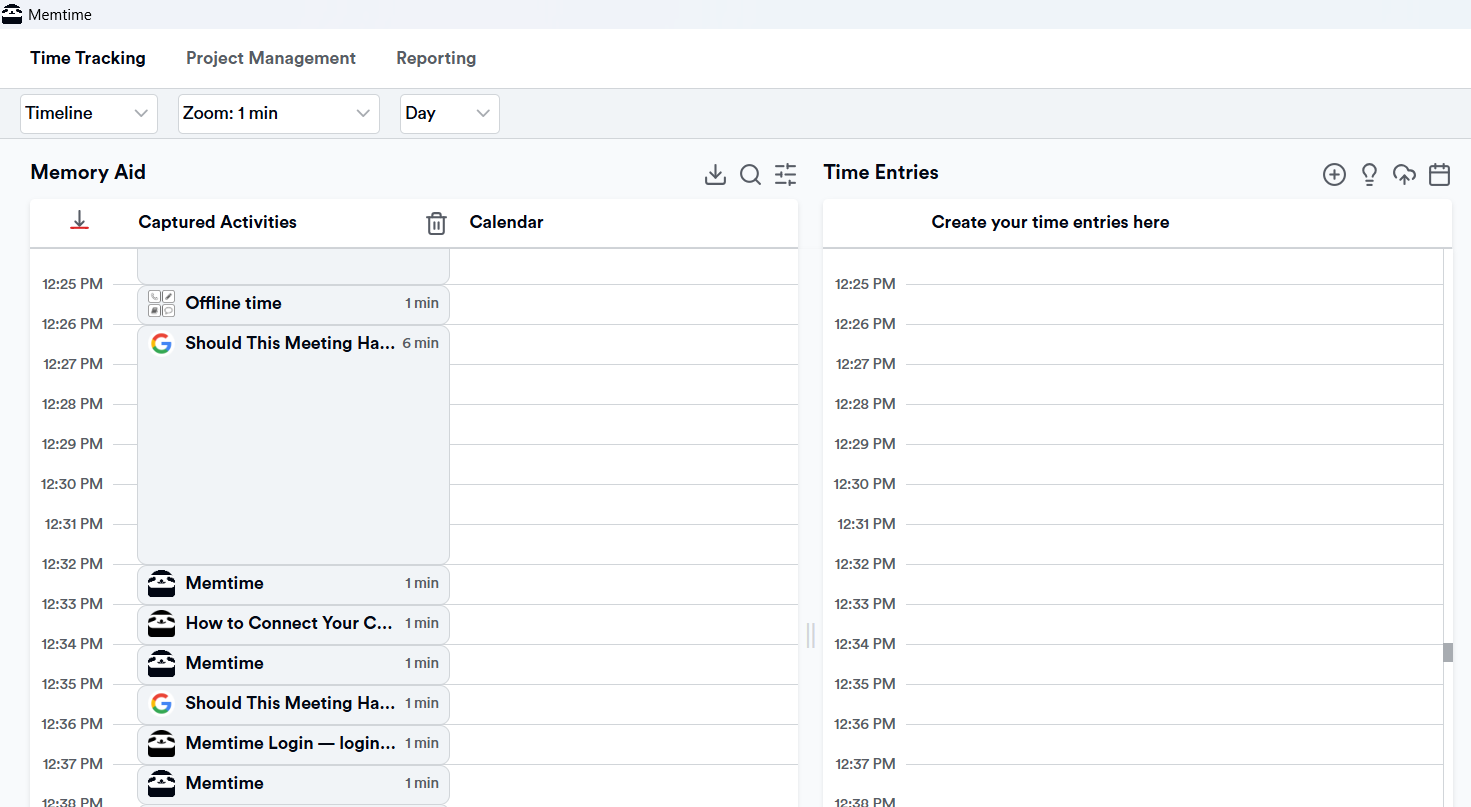Open the Day view selector

coord(449,113)
